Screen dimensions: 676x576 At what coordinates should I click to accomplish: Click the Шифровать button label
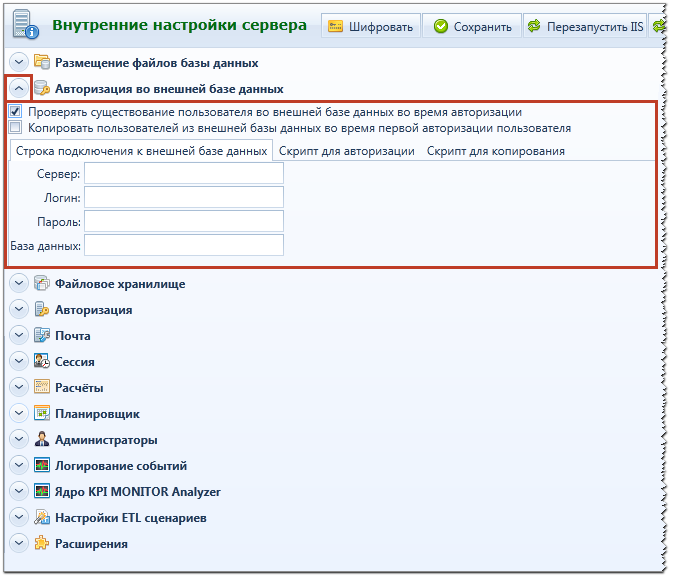point(381,27)
